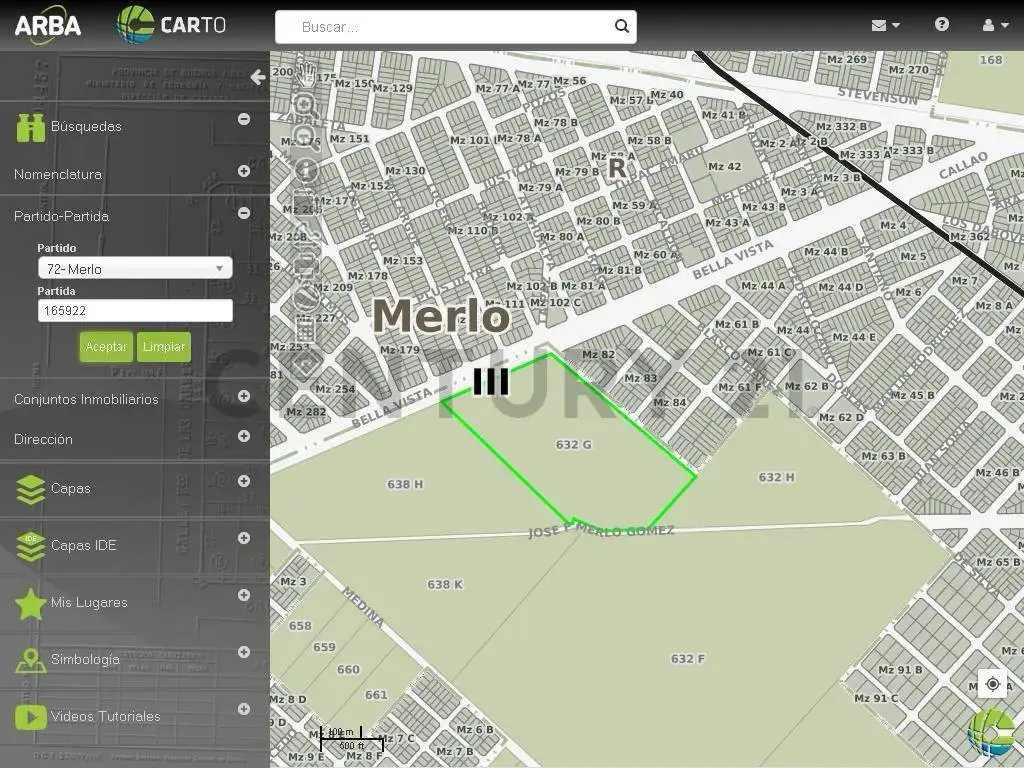Expand the Dirección search section
Image resolution: width=1024 pixels, height=768 pixels.
point(243,436)
